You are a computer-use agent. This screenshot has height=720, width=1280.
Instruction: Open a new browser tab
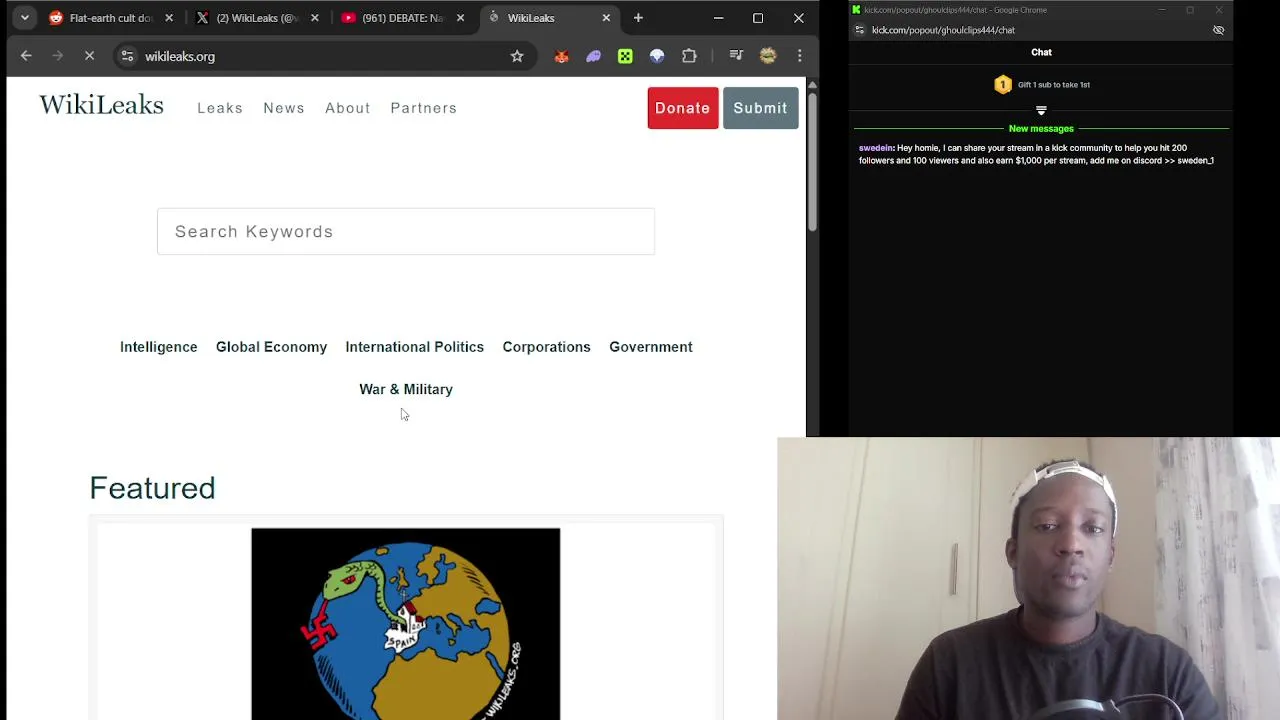pos(638,18)
